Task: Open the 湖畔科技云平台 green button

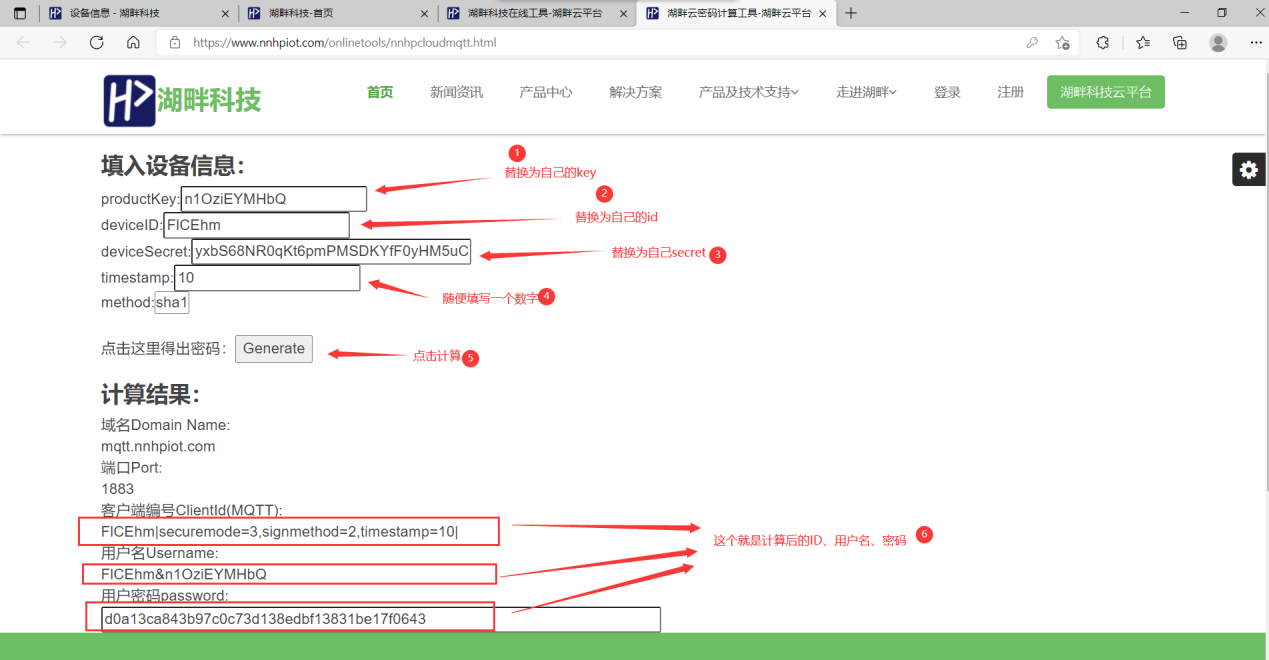Action: point(1106,92)
